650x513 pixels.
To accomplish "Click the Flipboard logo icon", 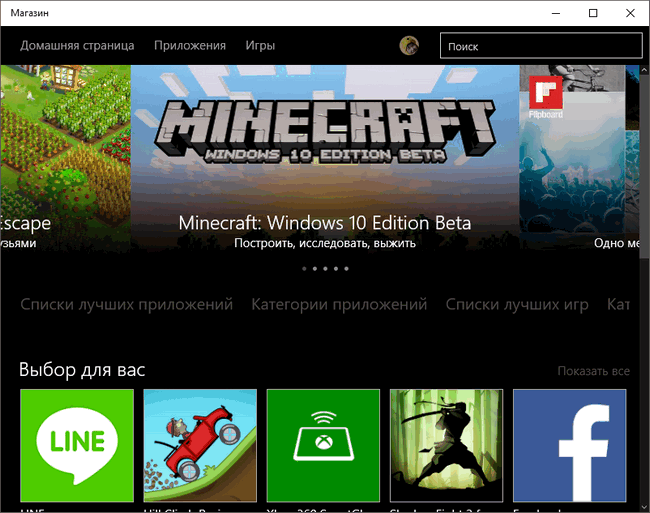I will (546, 92).
